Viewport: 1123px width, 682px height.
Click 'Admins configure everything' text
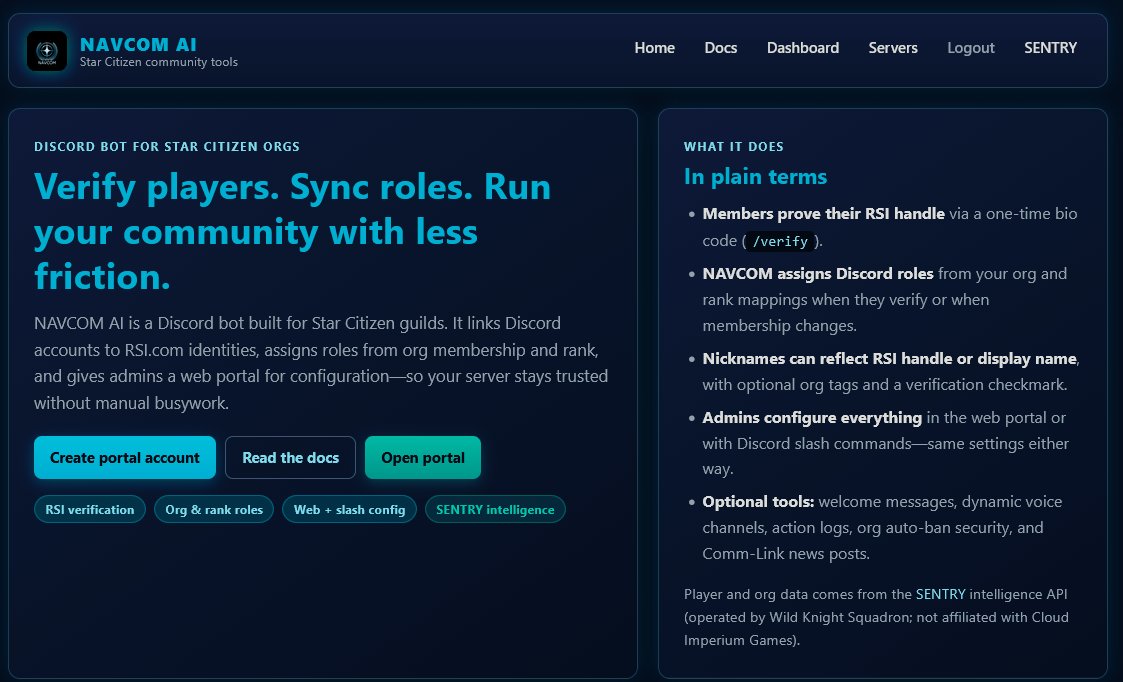coord(812,417)
